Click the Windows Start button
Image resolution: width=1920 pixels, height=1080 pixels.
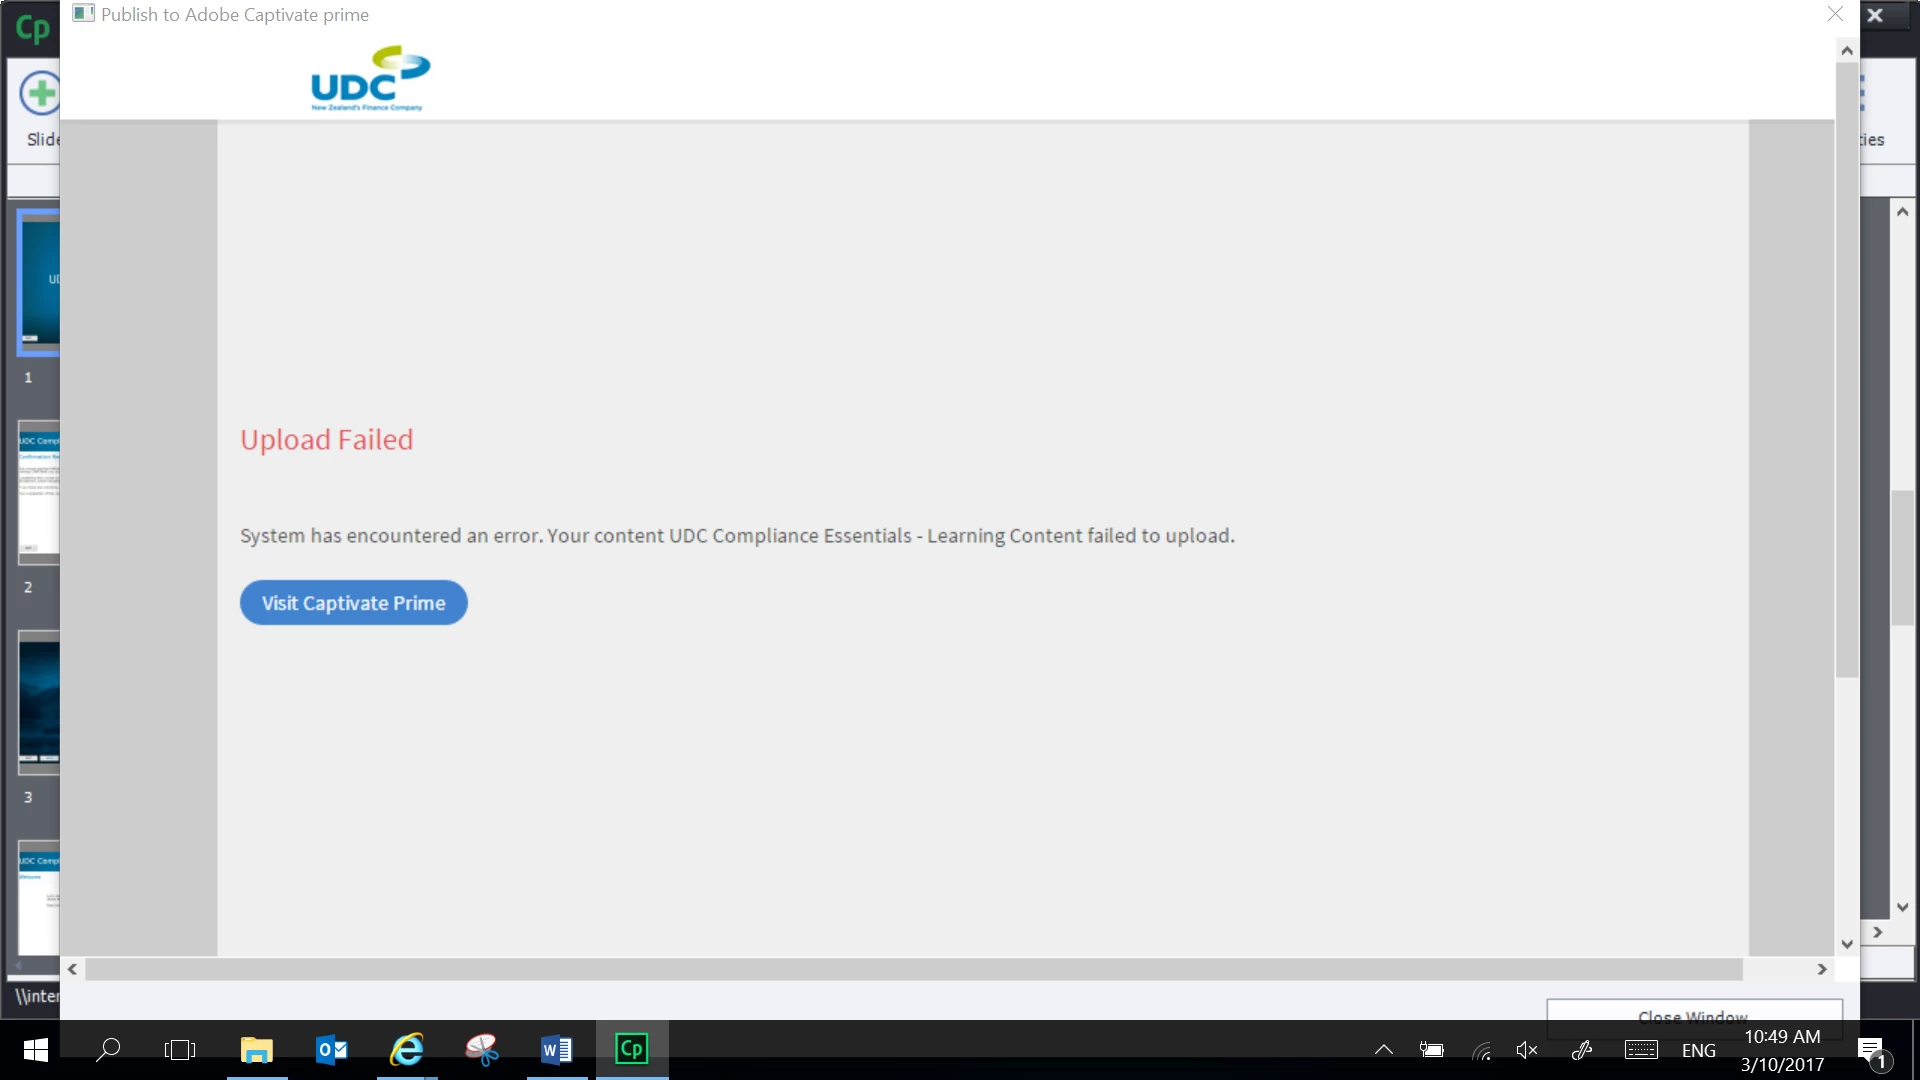pos(36,1049)
